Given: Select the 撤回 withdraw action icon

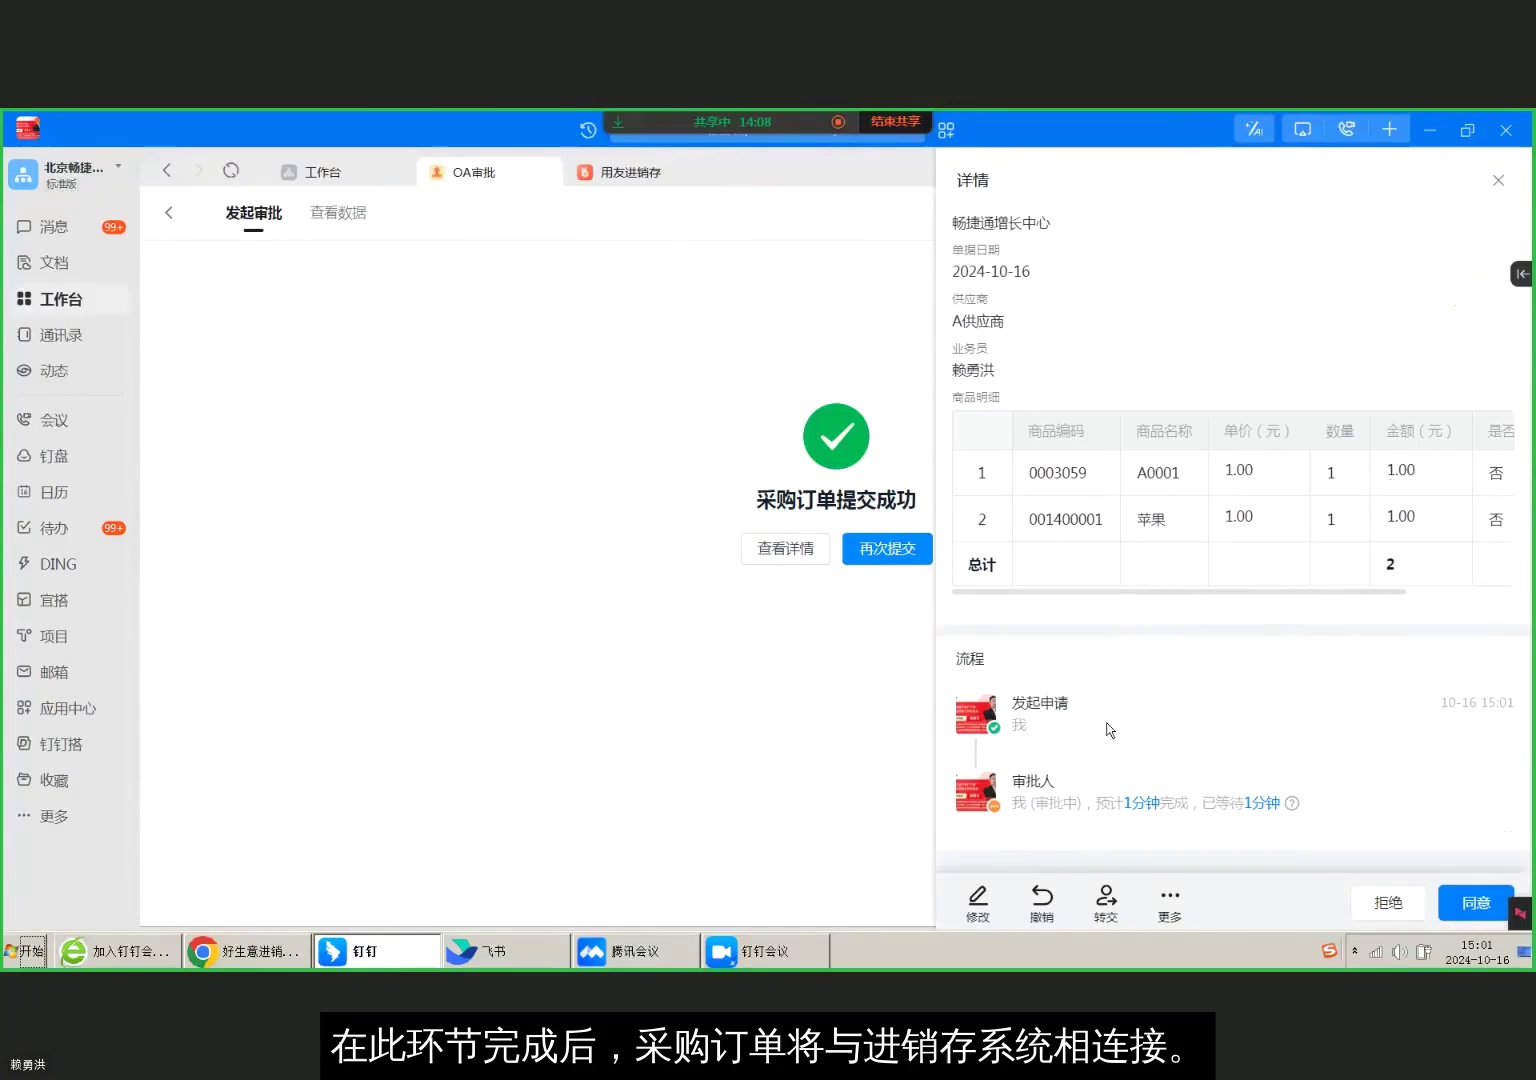Looking at the screenshot, I should pos(1041,900).
